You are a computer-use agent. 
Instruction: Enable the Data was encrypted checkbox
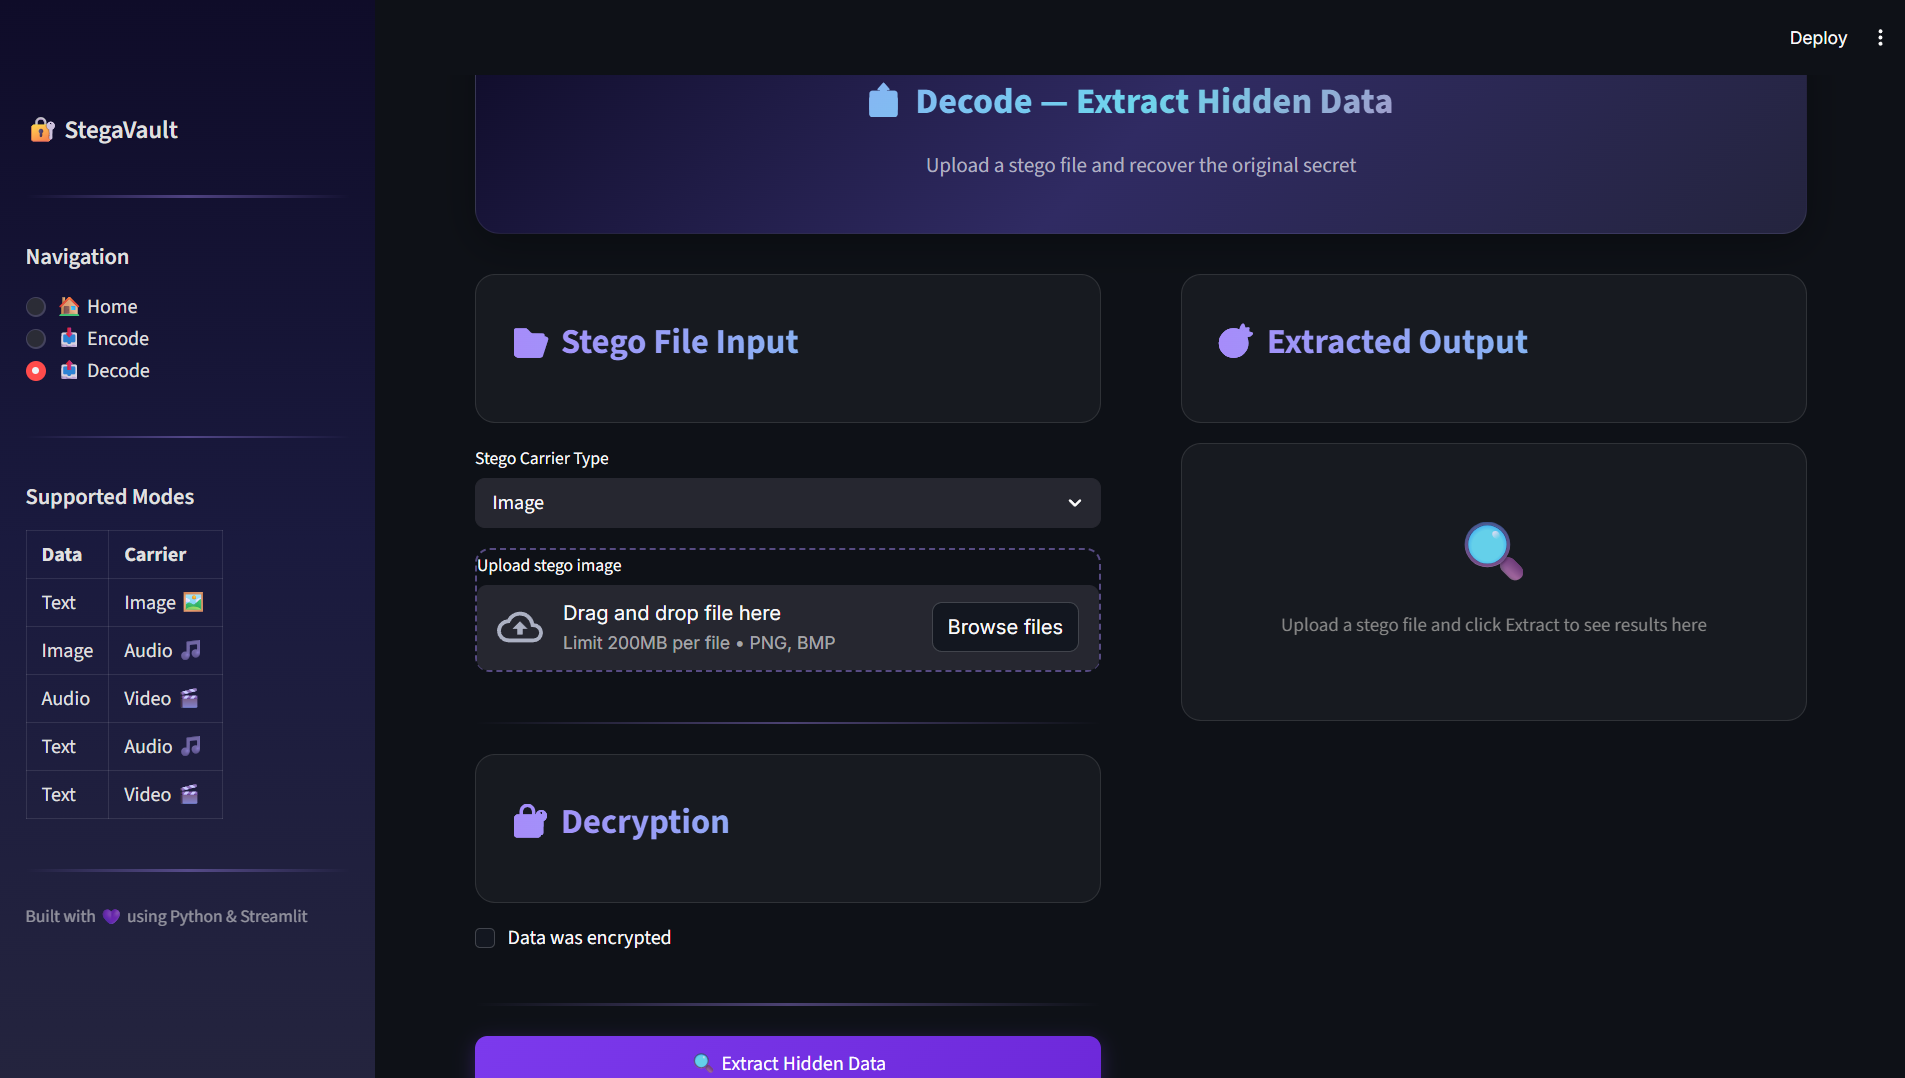pyautogui.click(x=485, y=938)
